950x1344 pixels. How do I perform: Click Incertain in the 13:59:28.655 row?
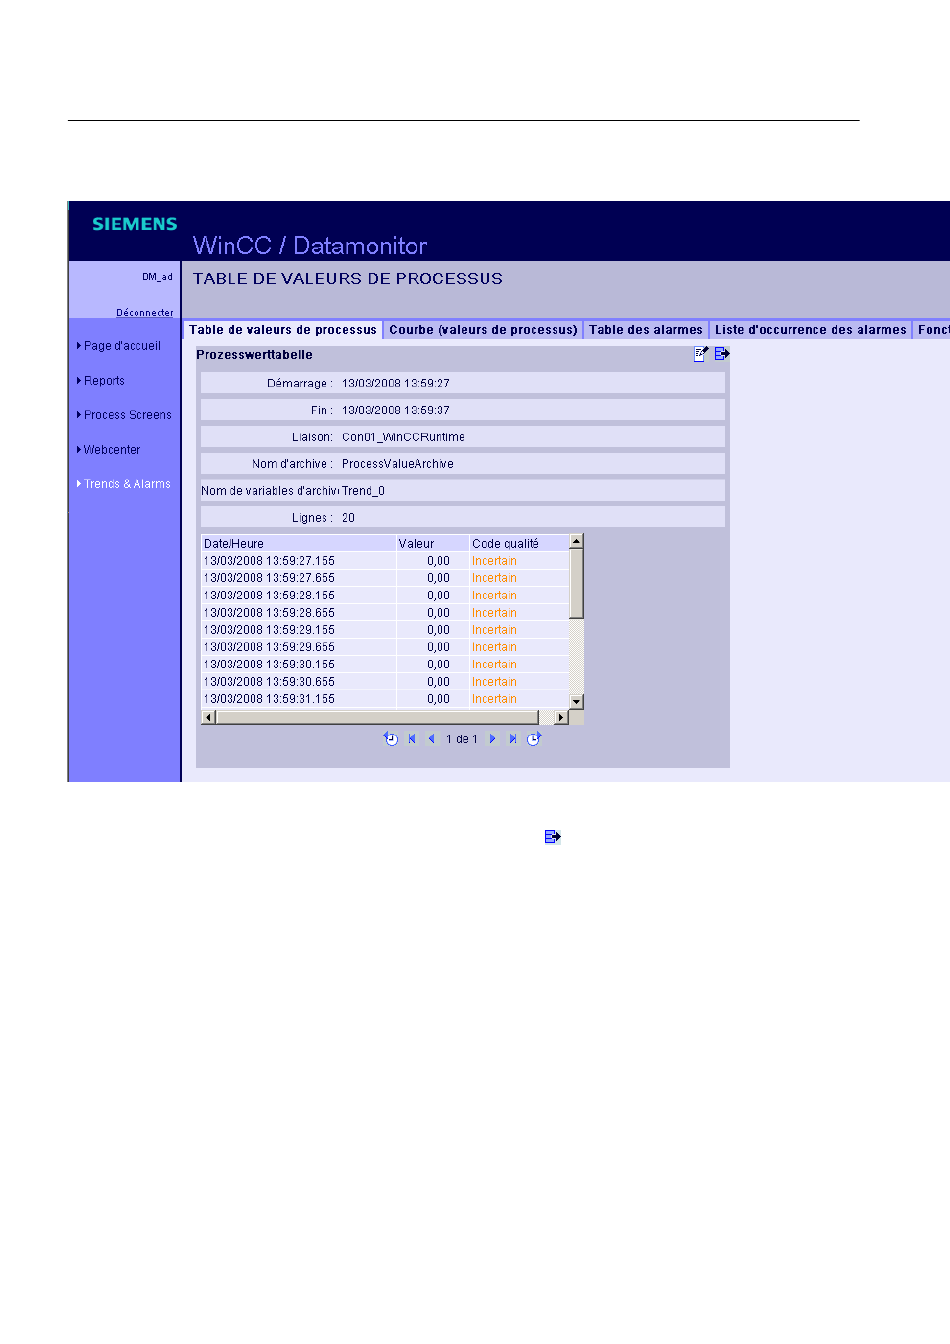click(x=494, y=613)
